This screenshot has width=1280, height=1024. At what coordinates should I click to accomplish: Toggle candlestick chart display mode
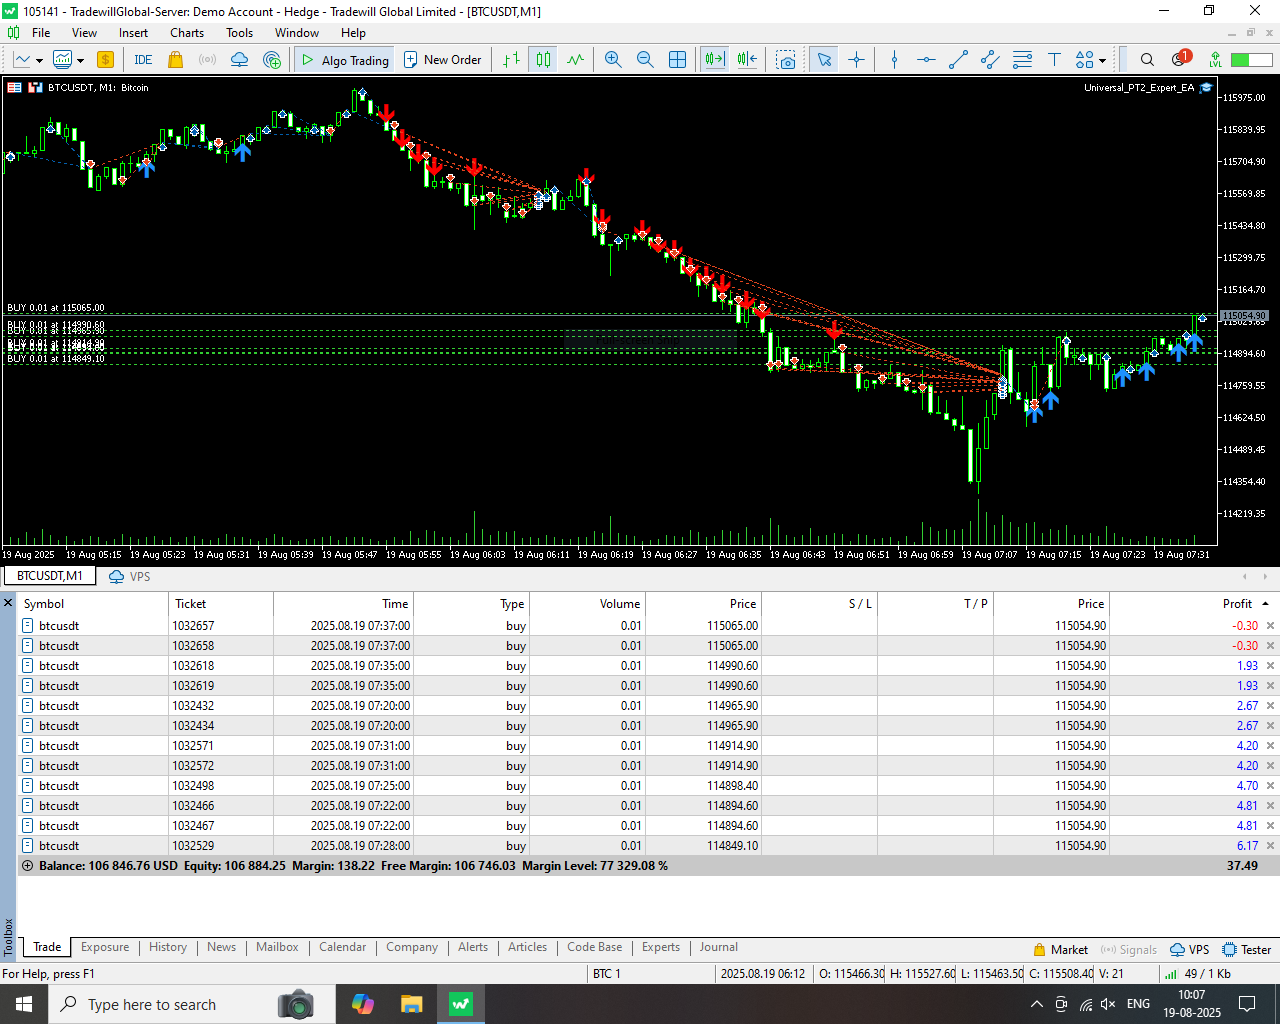(x=543, y=60)
